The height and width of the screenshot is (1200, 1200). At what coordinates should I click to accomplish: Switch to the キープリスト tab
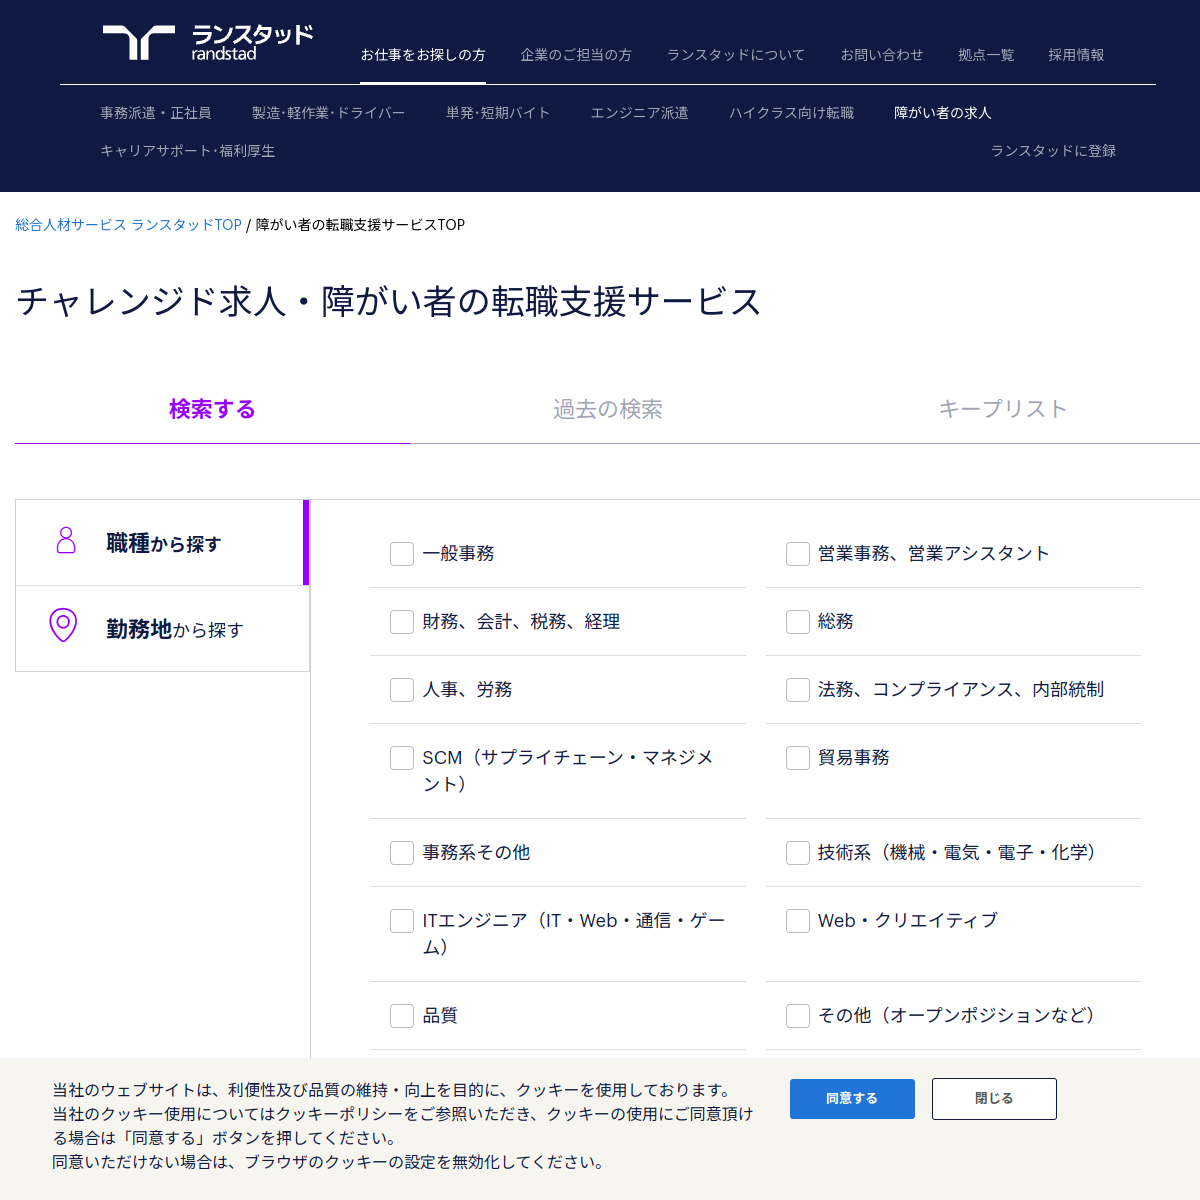click(x=1002, y=409)
